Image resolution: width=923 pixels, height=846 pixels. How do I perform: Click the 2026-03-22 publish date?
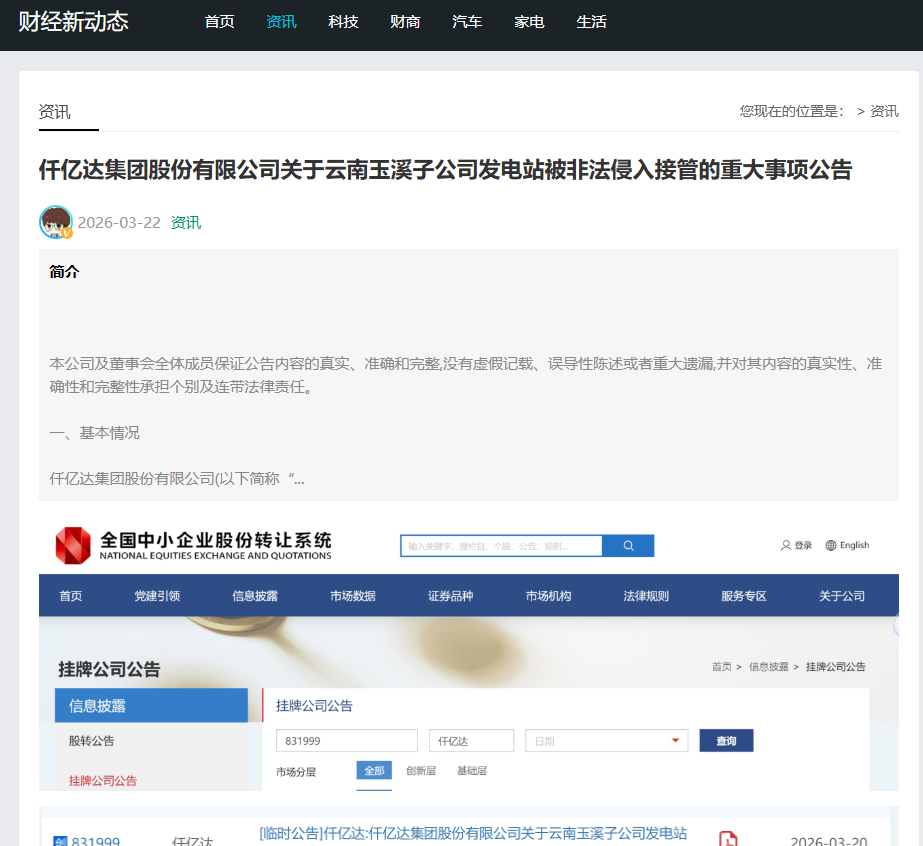pyautogui.click(x=119, y=223)
